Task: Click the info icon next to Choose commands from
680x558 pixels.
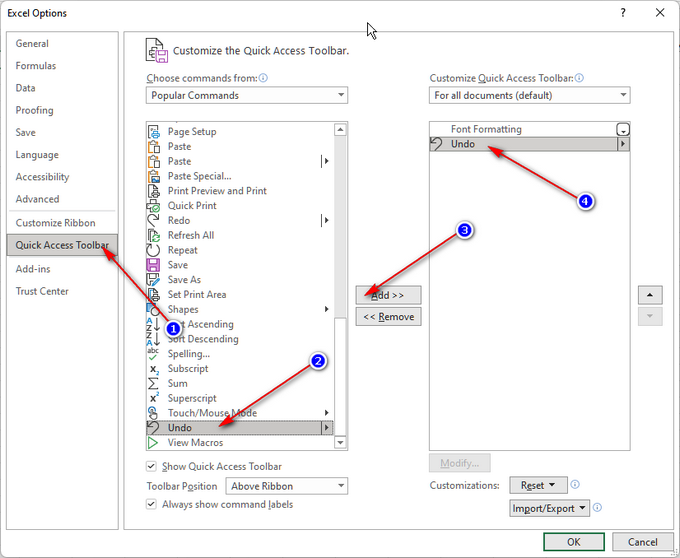Action: coord(263,78)
